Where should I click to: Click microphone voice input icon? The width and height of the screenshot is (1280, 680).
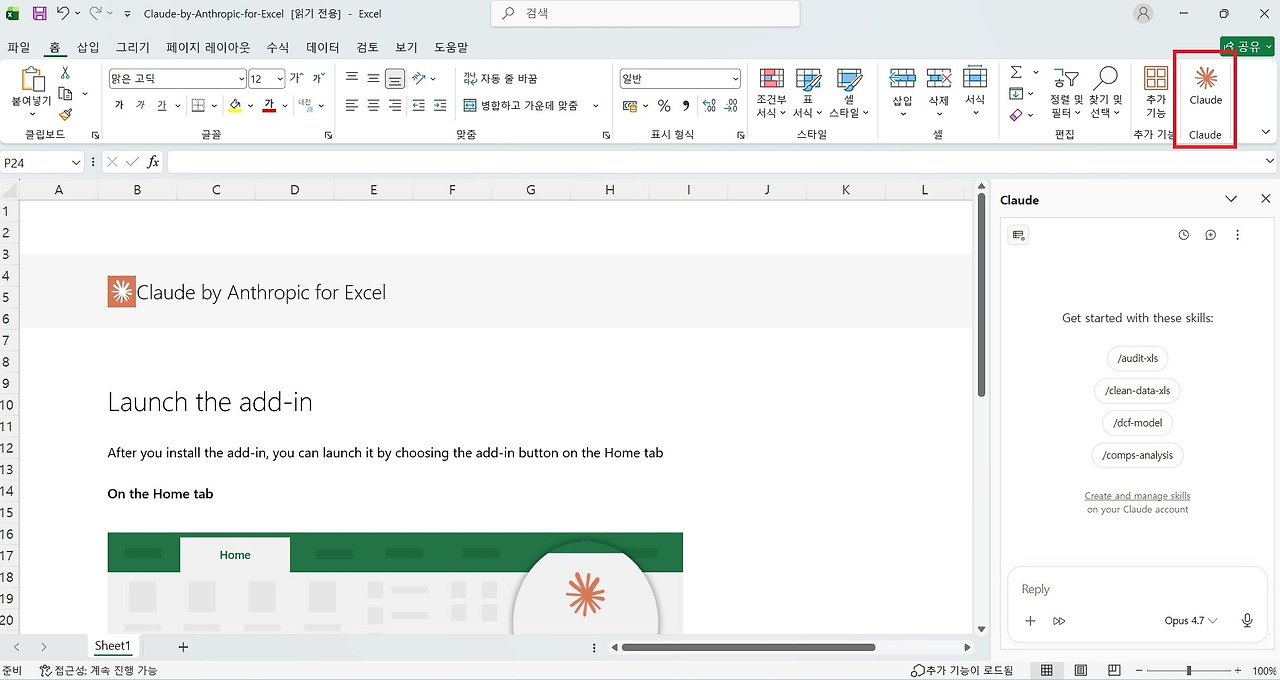(1247, 621)
